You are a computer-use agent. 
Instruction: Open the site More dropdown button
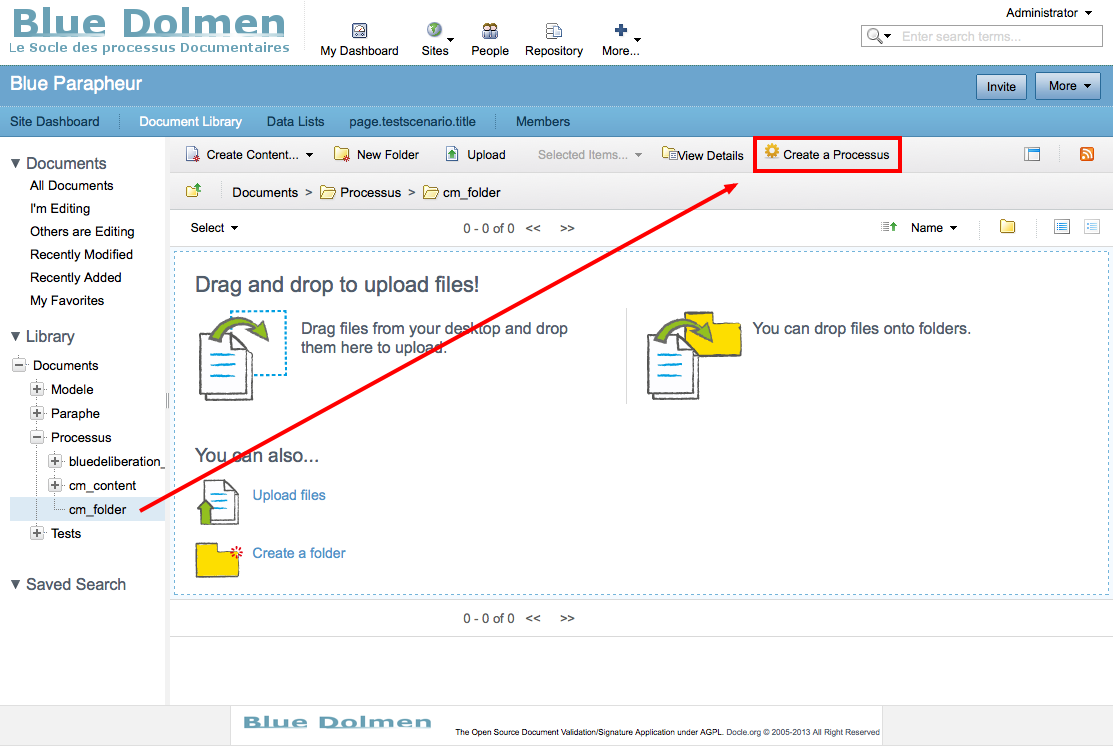click(x=1068, y=86)
